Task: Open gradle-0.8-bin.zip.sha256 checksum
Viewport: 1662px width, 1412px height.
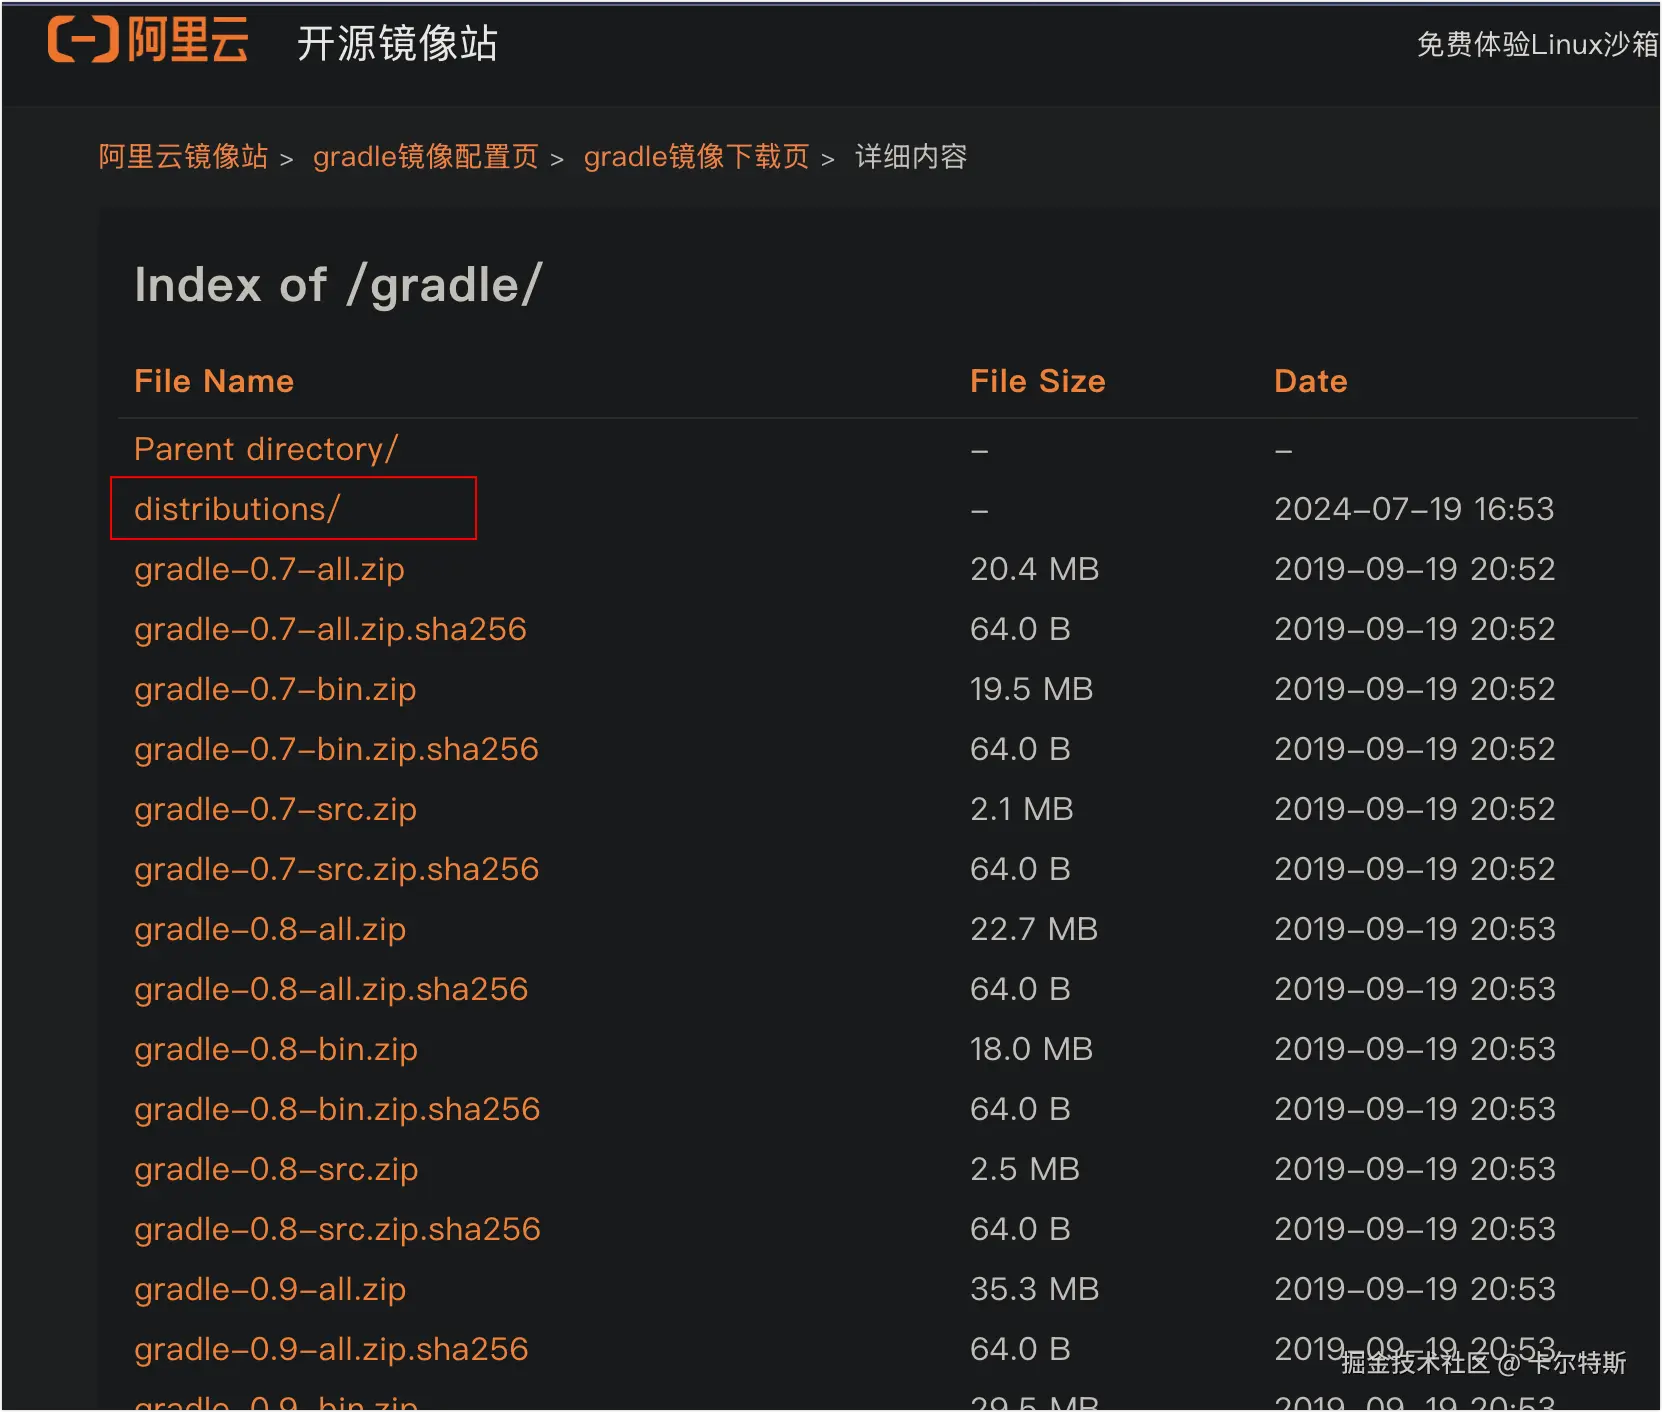Action: (337, 1109)
